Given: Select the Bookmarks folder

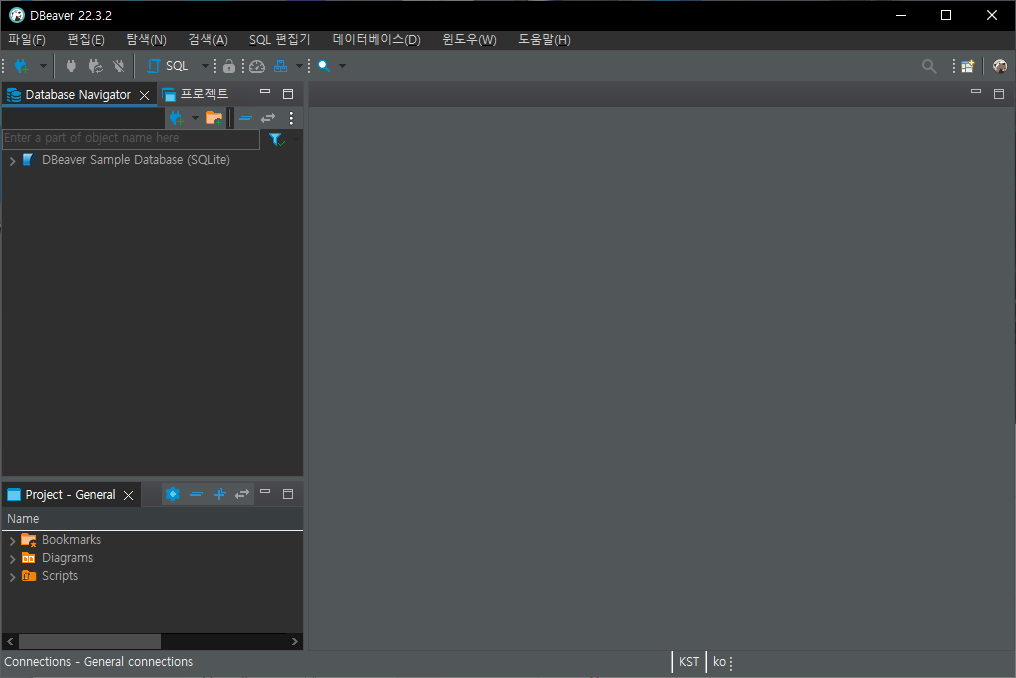Looking at the screenshot, I should (61, 540).
